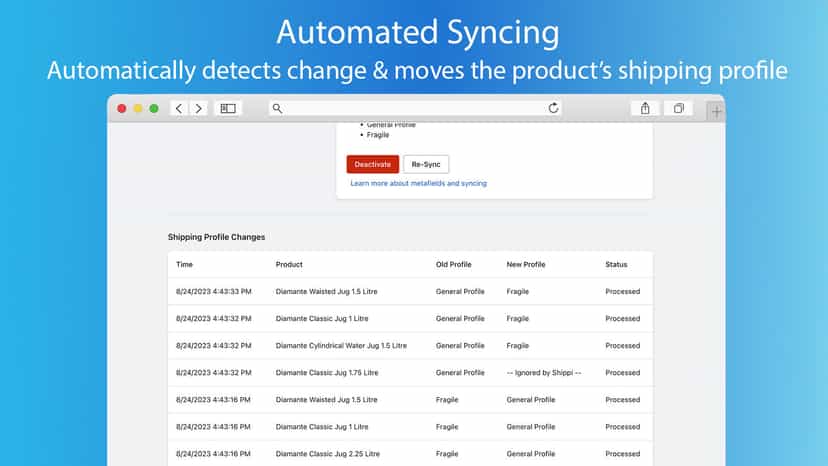Show all tabs overview icon
This screenshot has height=466, width=828.
(679, 108)
